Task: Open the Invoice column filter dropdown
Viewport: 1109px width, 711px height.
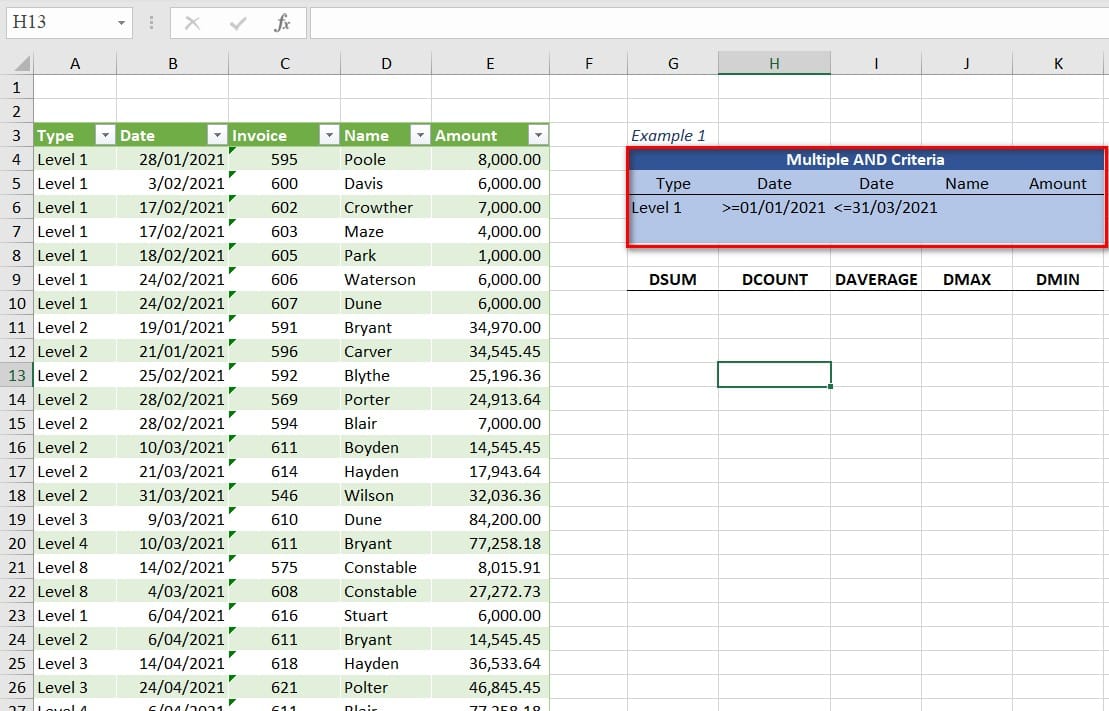Action: coord(328,136)
